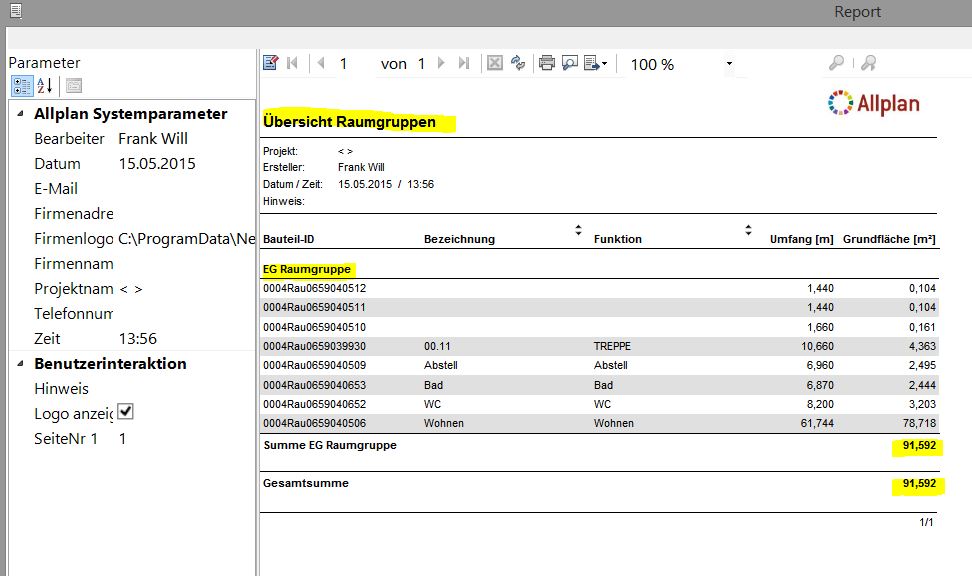Sort by the Bezeichnung column arrows
This screenshot has height=576, width=972.
(577, 231)
